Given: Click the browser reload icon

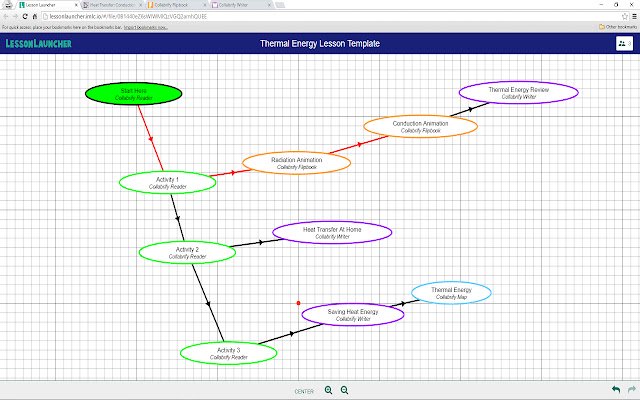Looking at the screenshot, I should [x=25, y=16].
